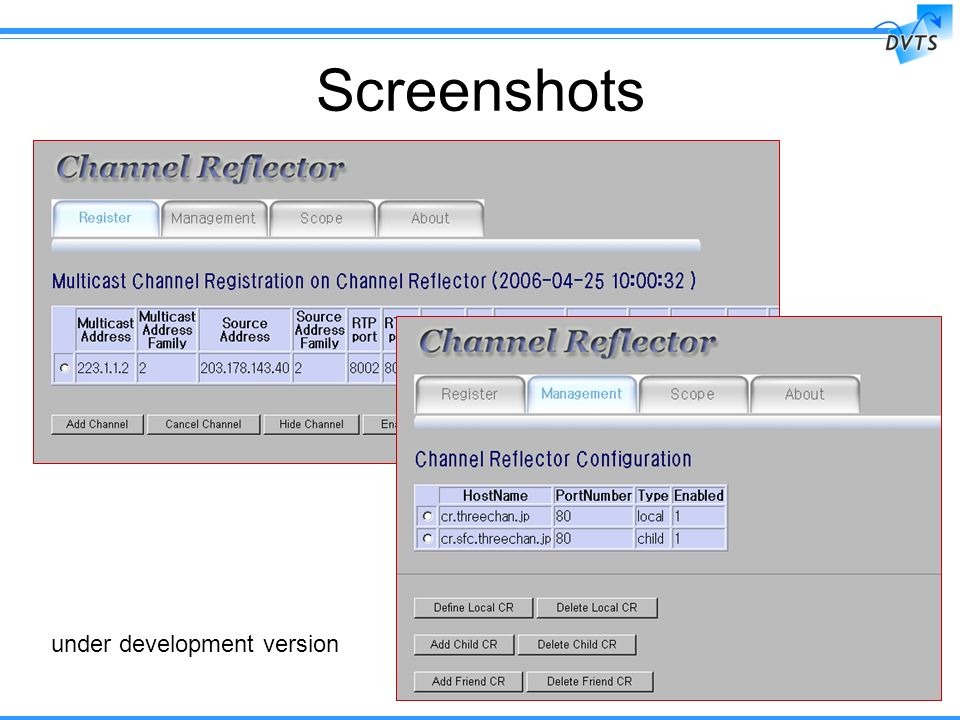This screenshot has height=720, width=960.
Task: Click the Multicast Address Family column header
Action: coord(167,330)
